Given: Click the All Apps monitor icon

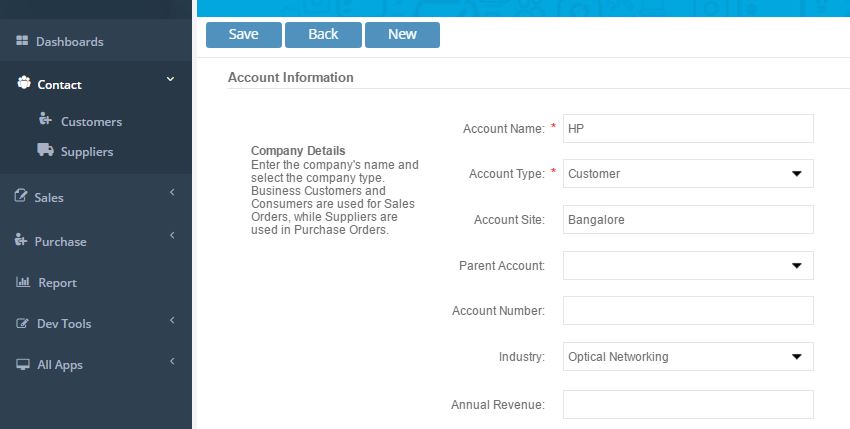Looking at the screenshot, I should coord(23,364).
